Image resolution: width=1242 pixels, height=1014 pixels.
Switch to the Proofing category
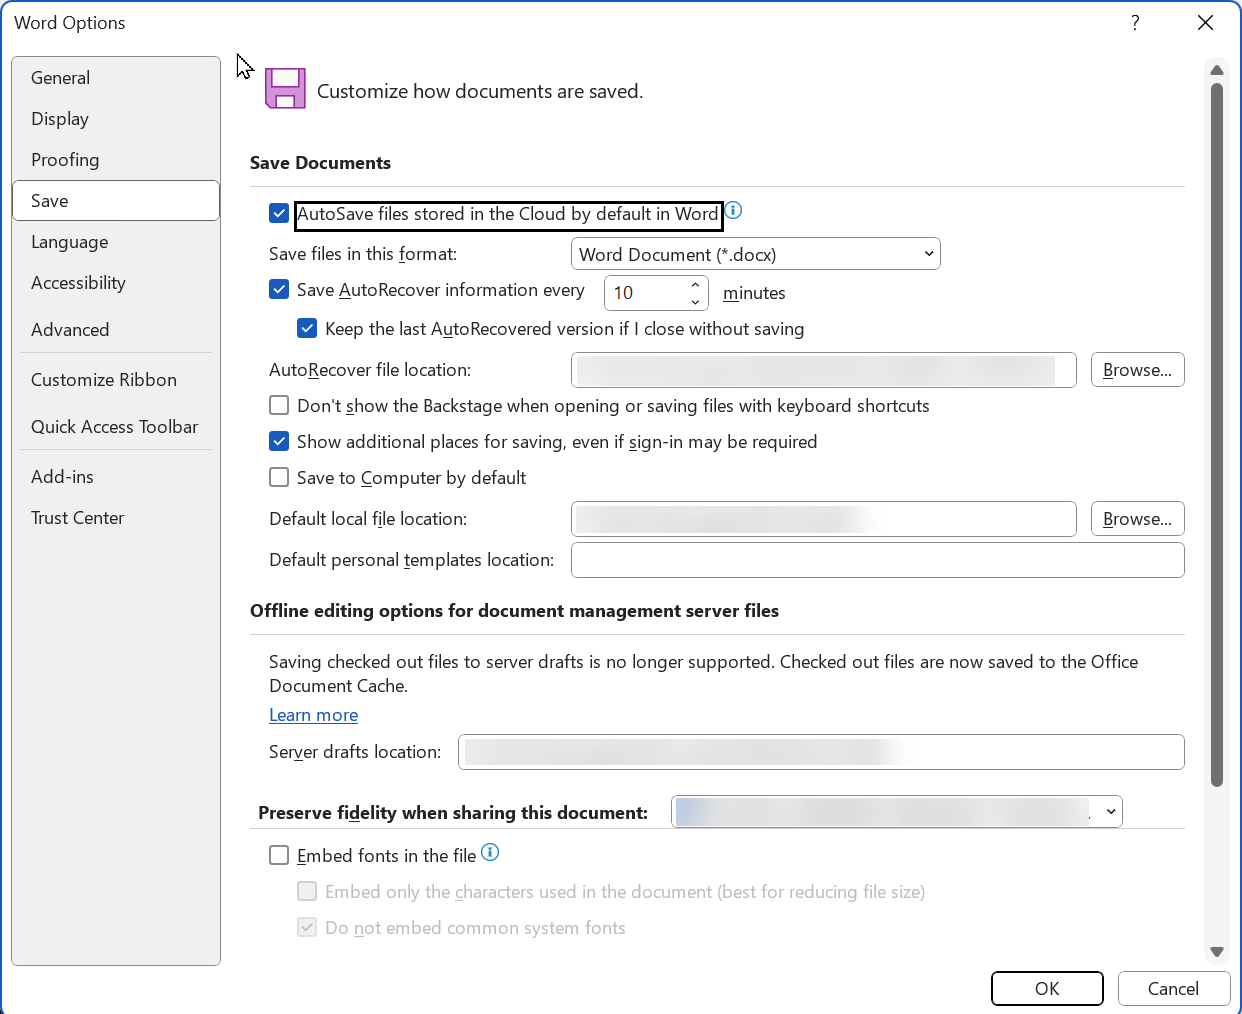click(65, 159)
